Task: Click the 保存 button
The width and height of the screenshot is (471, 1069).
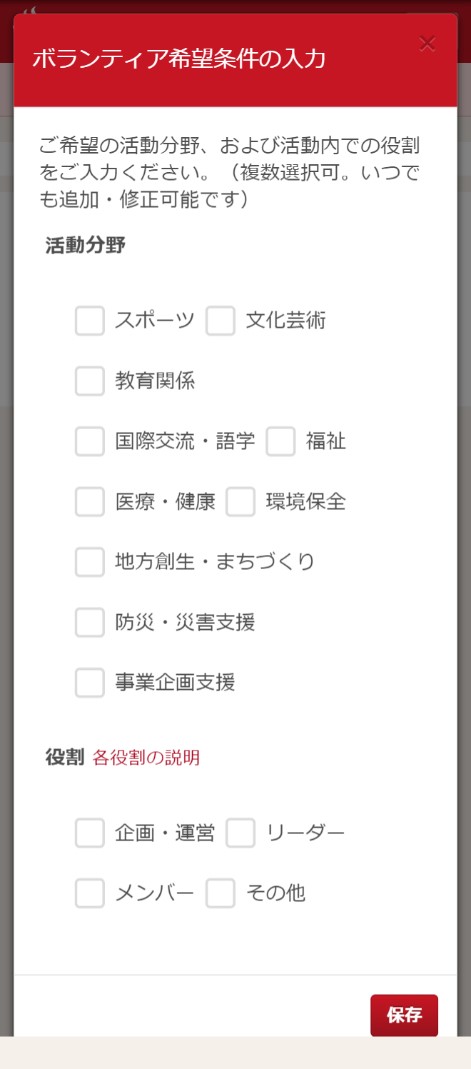Action: click(404, 1015)
